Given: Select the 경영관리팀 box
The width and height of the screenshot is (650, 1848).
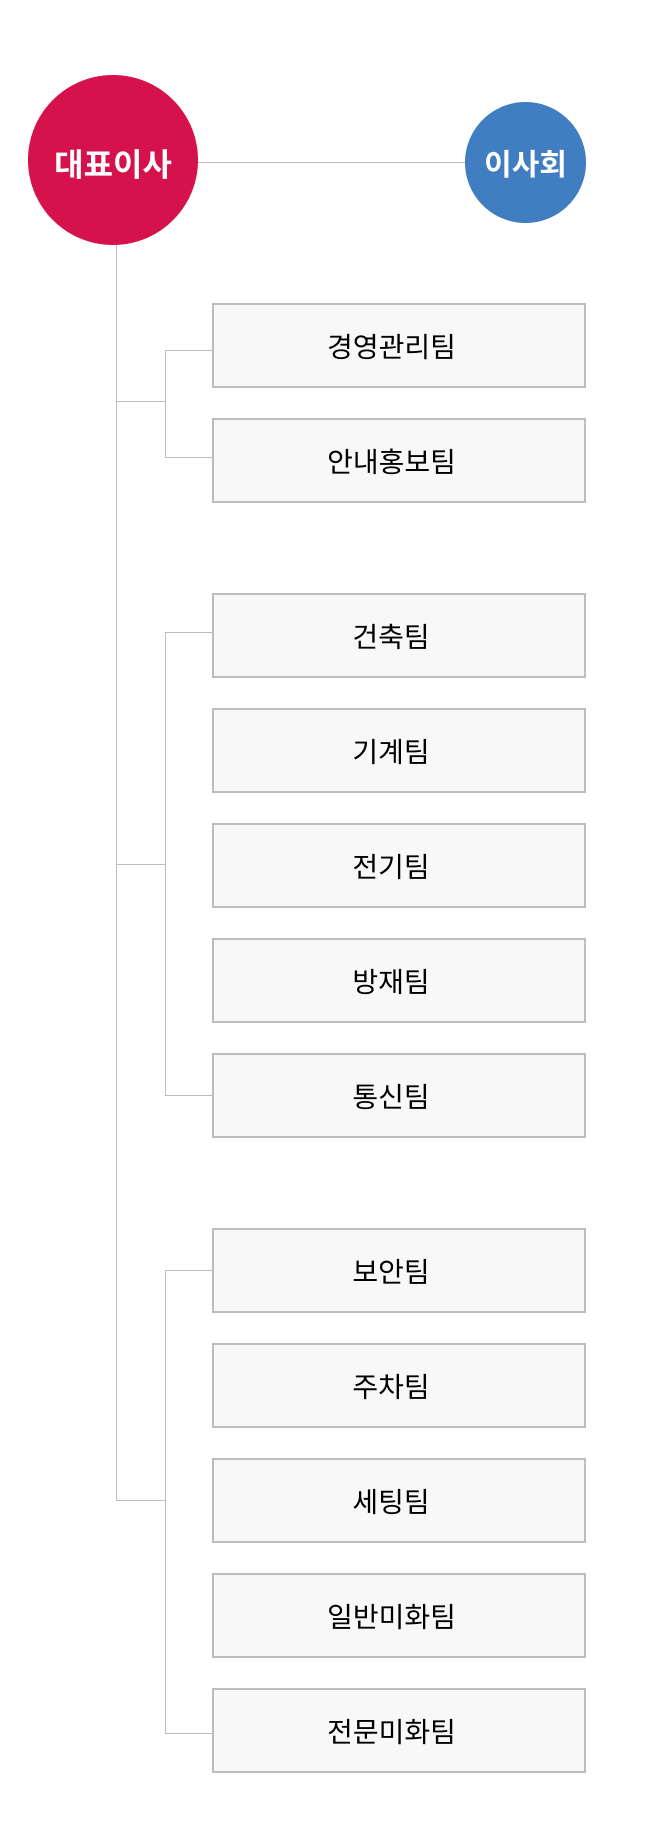Looking at the screenshot, I should coord(399,346).
